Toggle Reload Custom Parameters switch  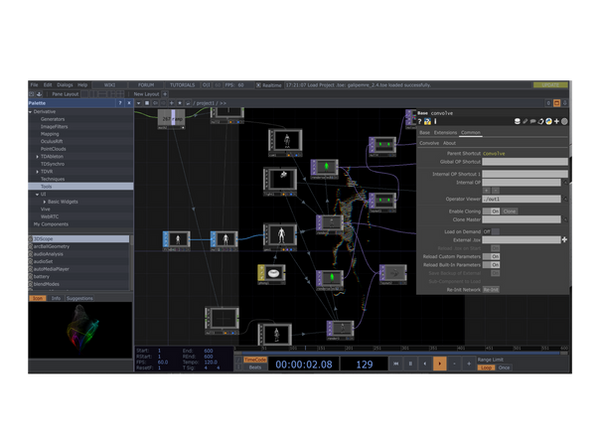point(491,256)
